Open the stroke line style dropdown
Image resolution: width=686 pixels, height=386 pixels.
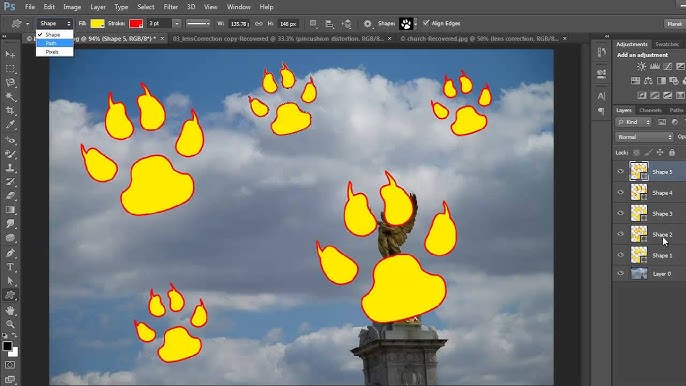pos(198,24)
